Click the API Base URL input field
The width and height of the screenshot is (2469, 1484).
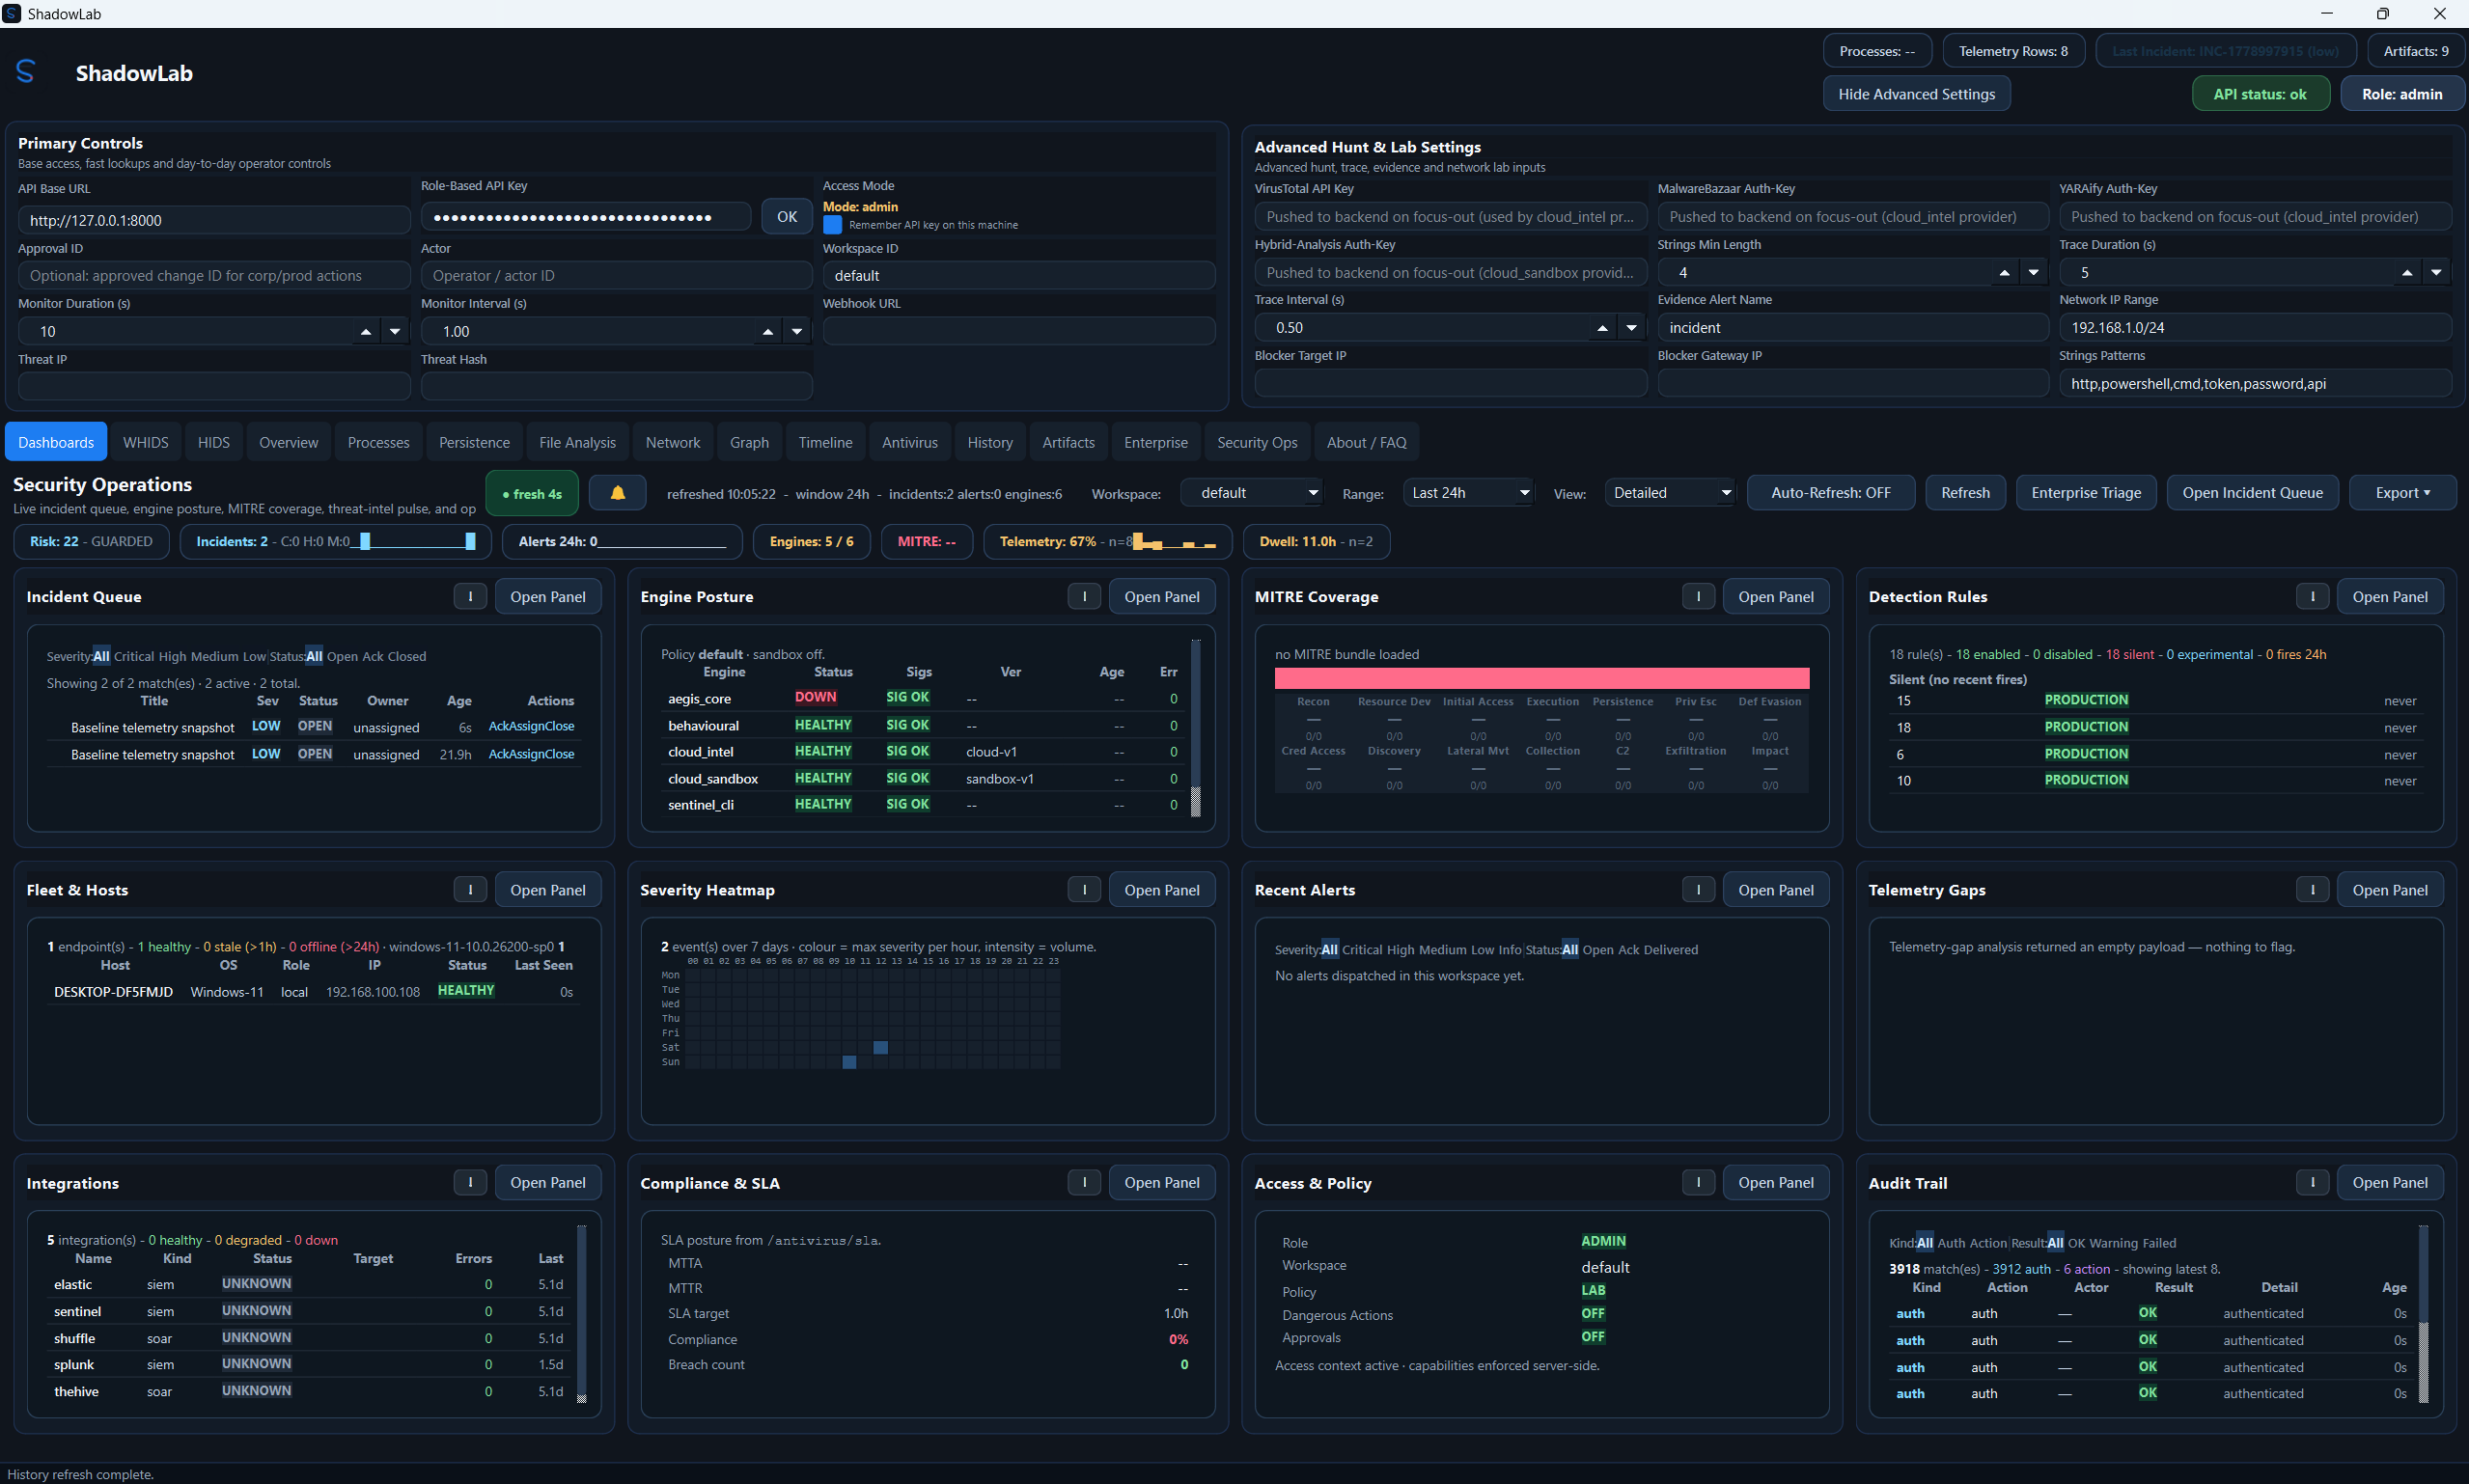pos(214,220)
